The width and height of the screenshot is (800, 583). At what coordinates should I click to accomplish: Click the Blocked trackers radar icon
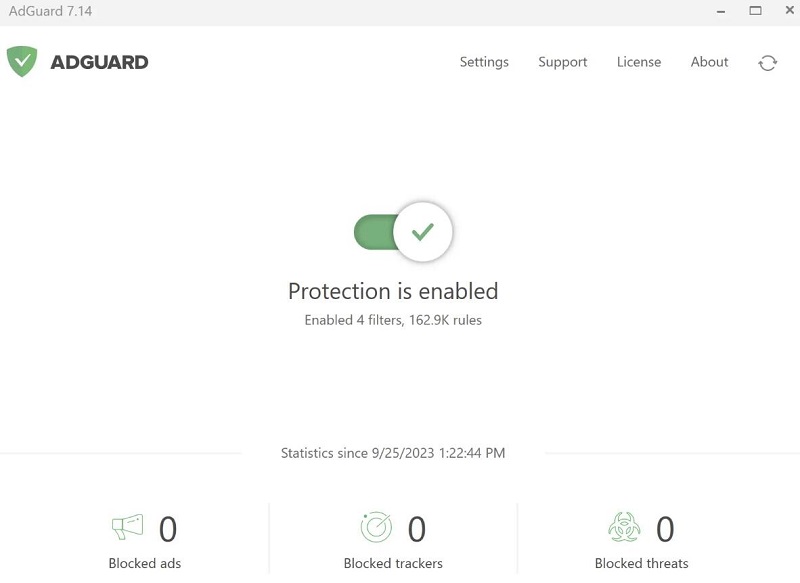pyautogui.click(x=376, y=527)
